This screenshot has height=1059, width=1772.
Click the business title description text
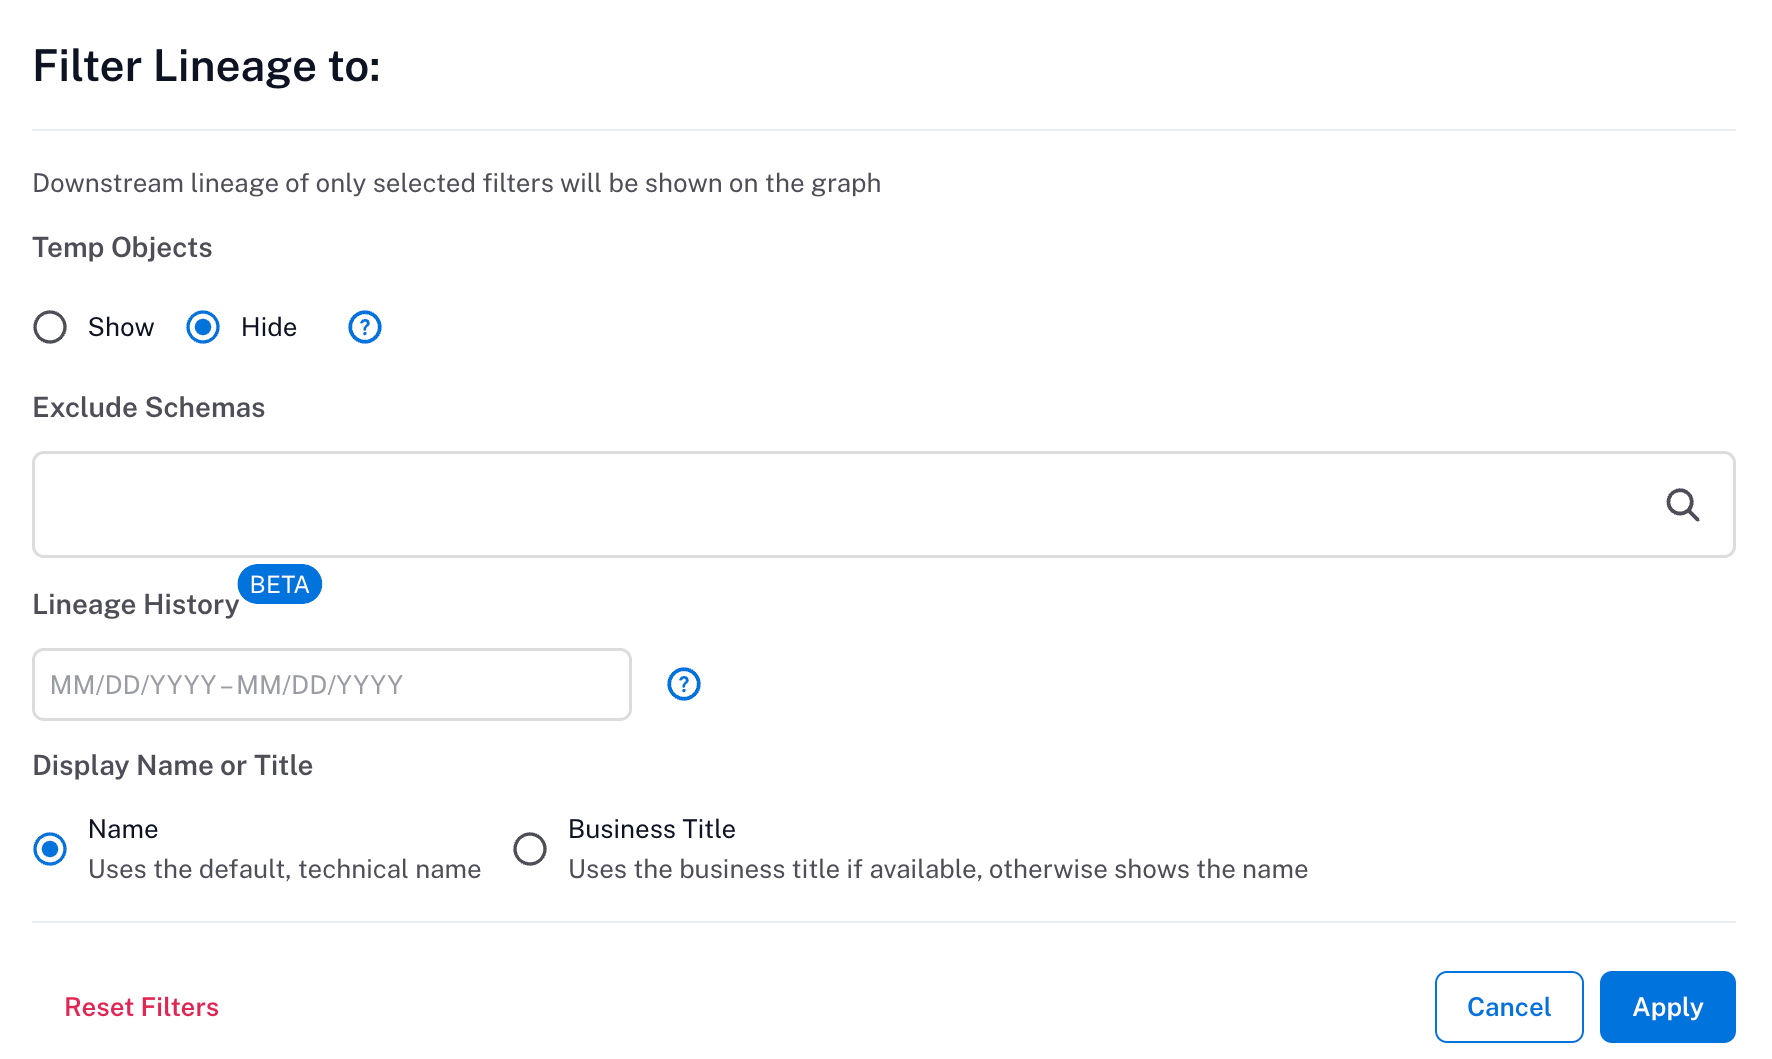coord(938,869)
